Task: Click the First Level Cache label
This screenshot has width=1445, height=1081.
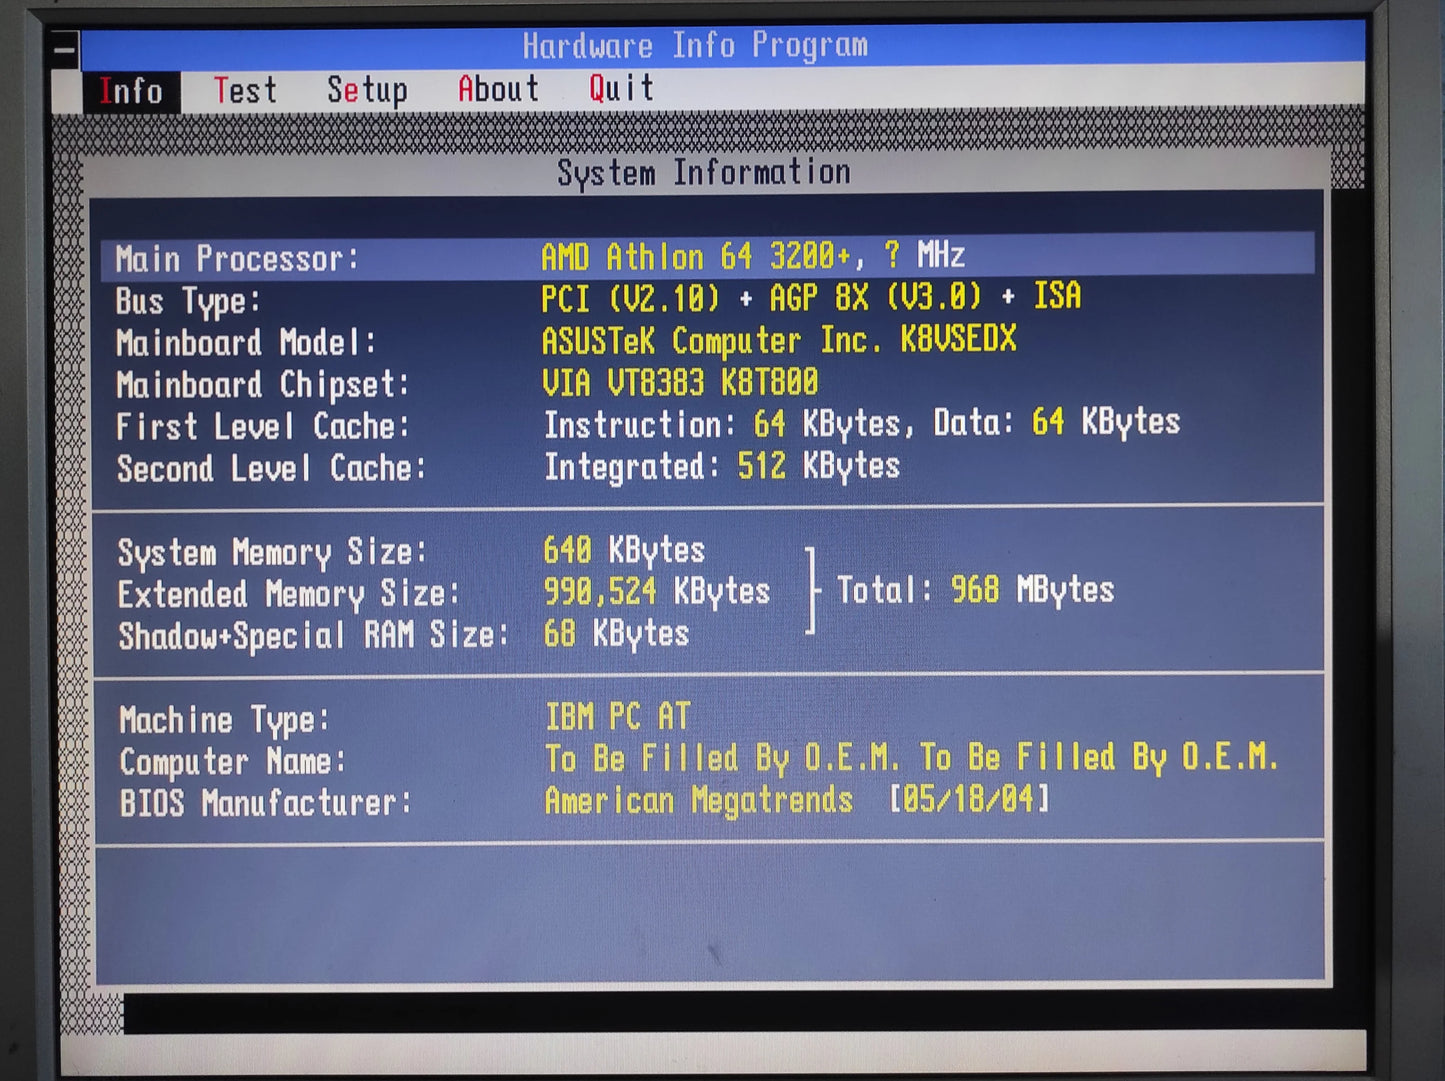Action: (263, 427)
